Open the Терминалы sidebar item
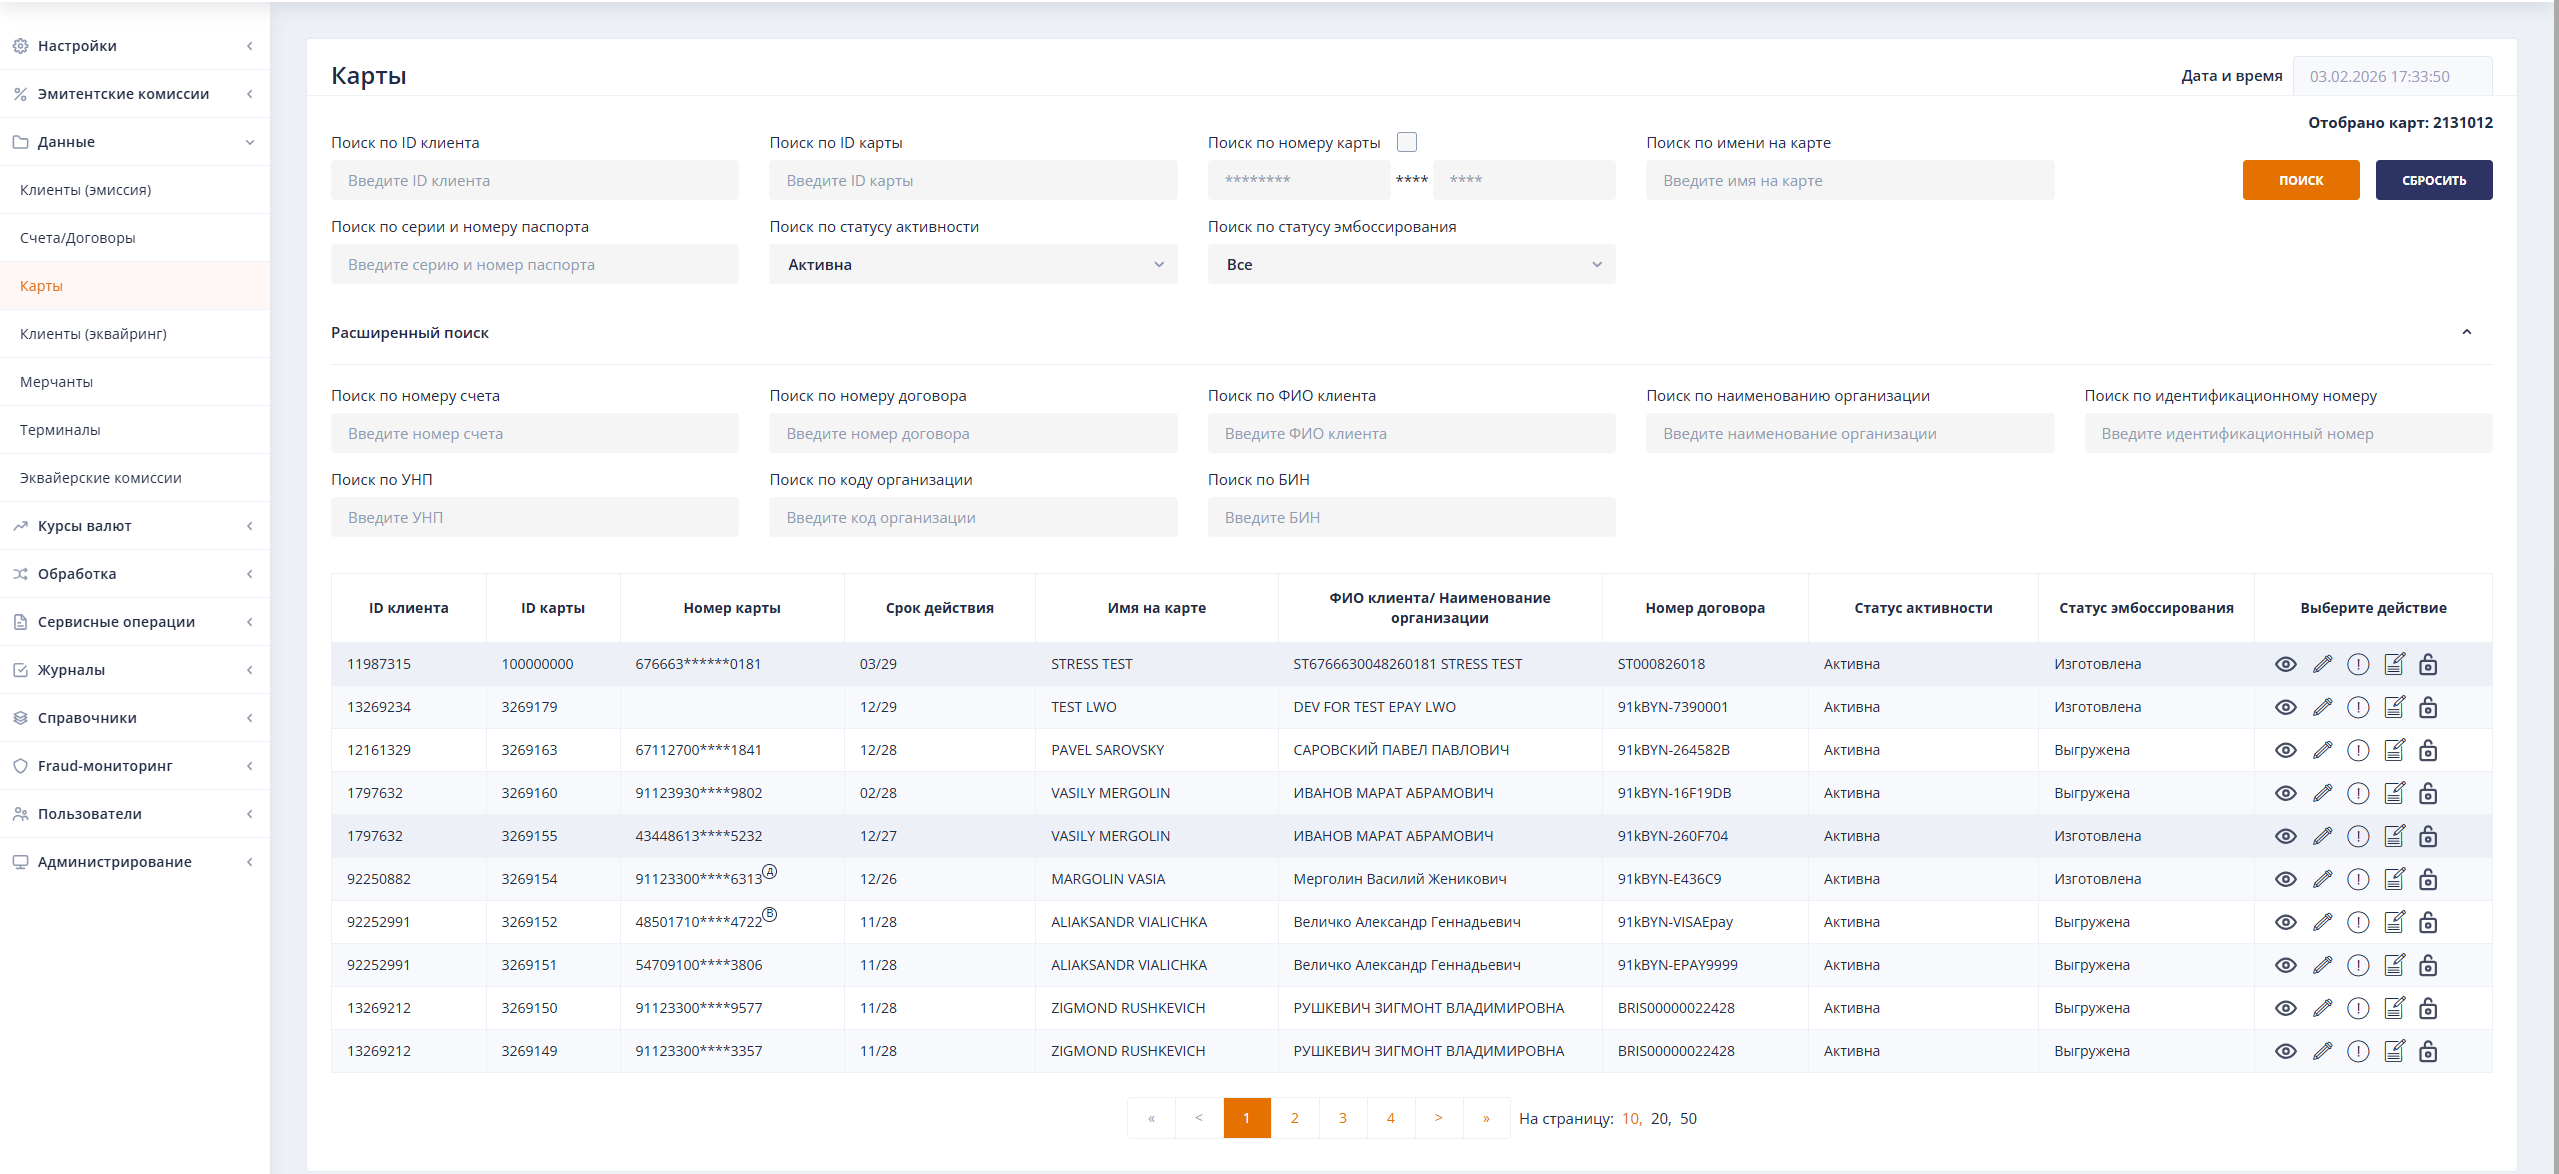The width and height of the screenshot is (2559, 1174). point(60,430)
